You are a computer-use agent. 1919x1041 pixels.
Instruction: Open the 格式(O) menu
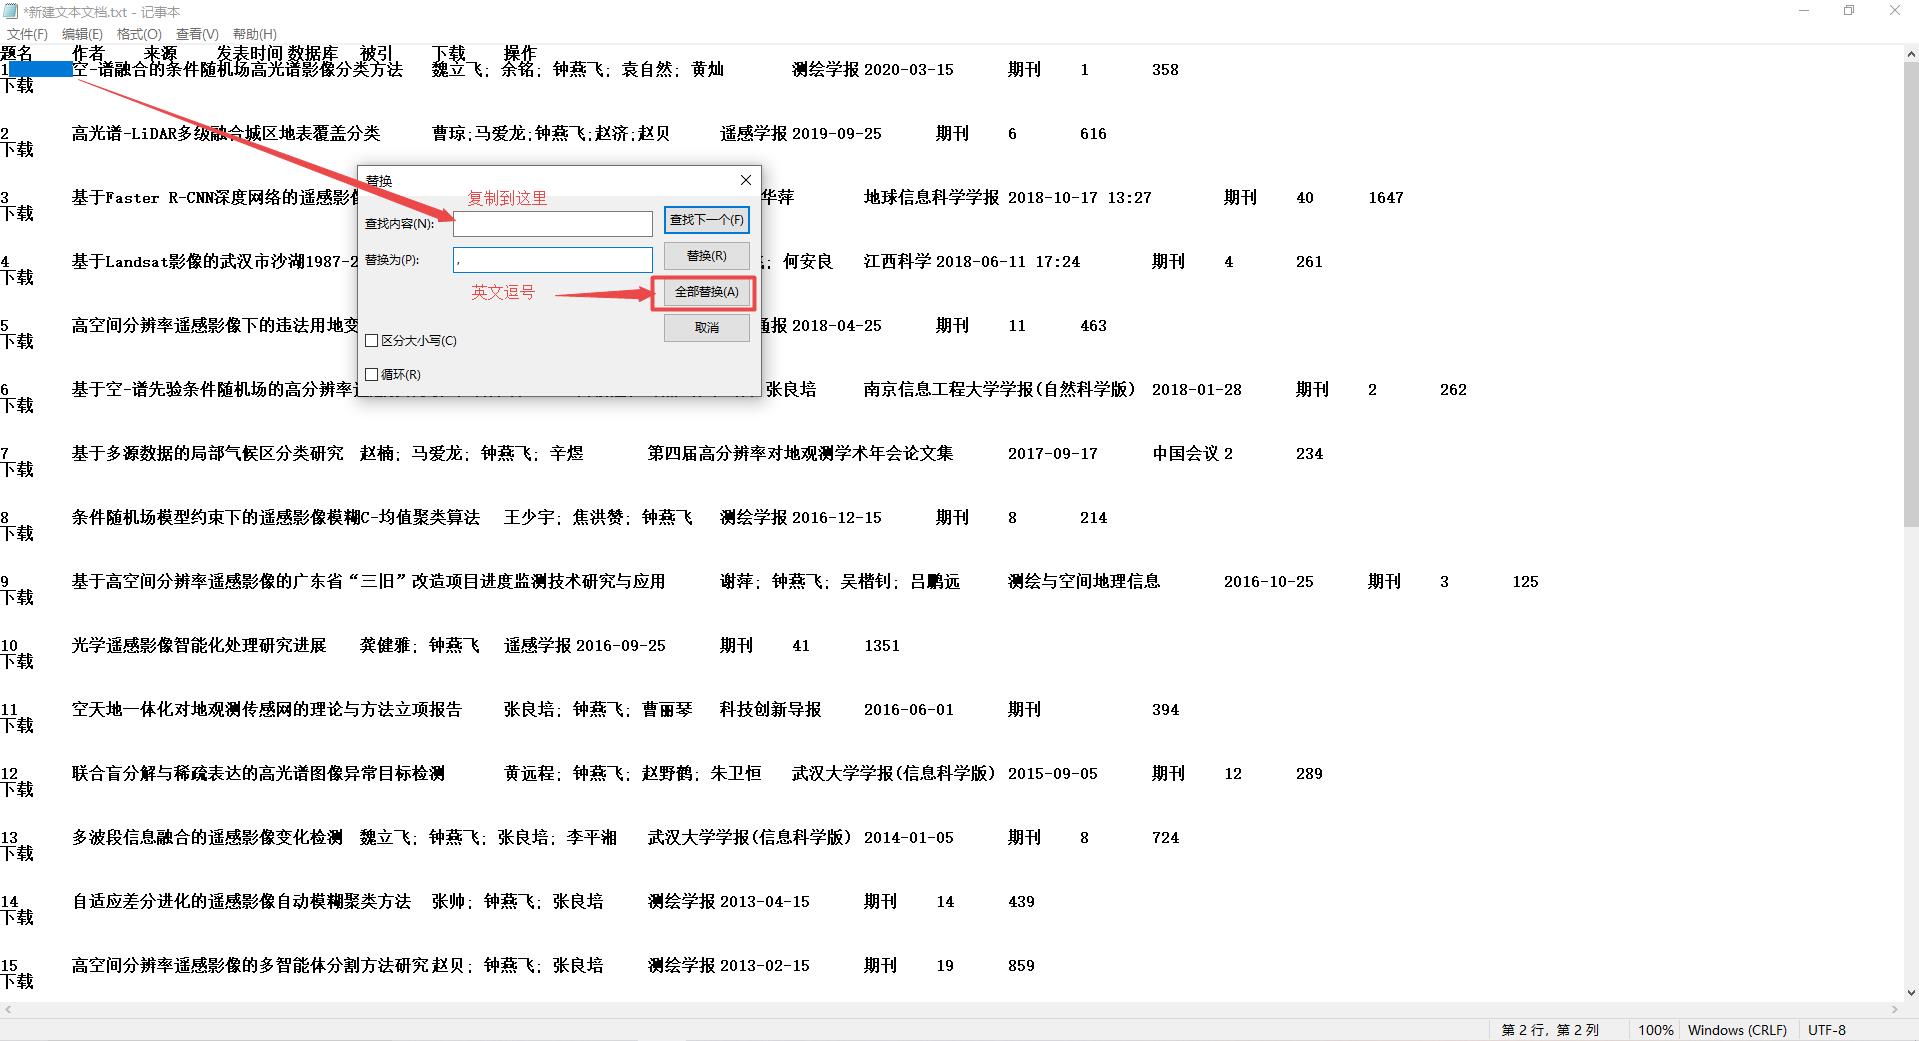(139, 34)
